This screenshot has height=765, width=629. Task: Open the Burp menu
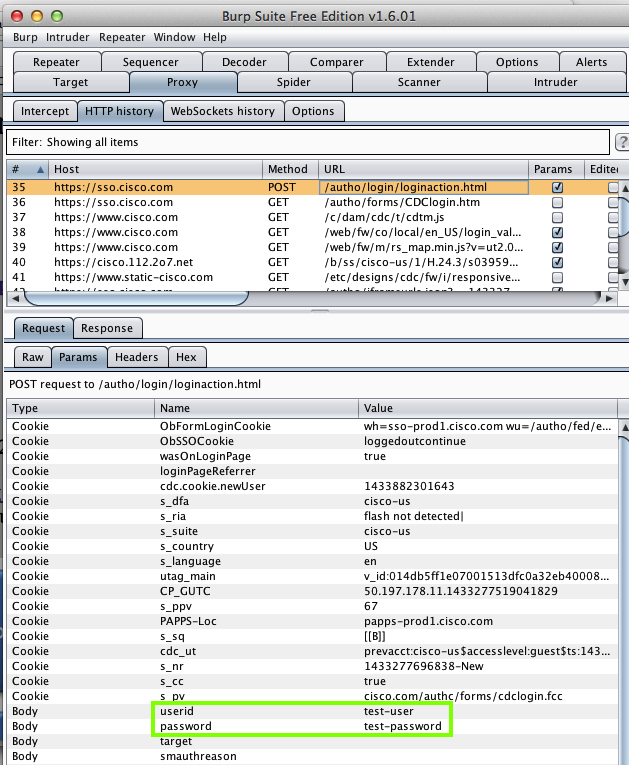point(25,37)
